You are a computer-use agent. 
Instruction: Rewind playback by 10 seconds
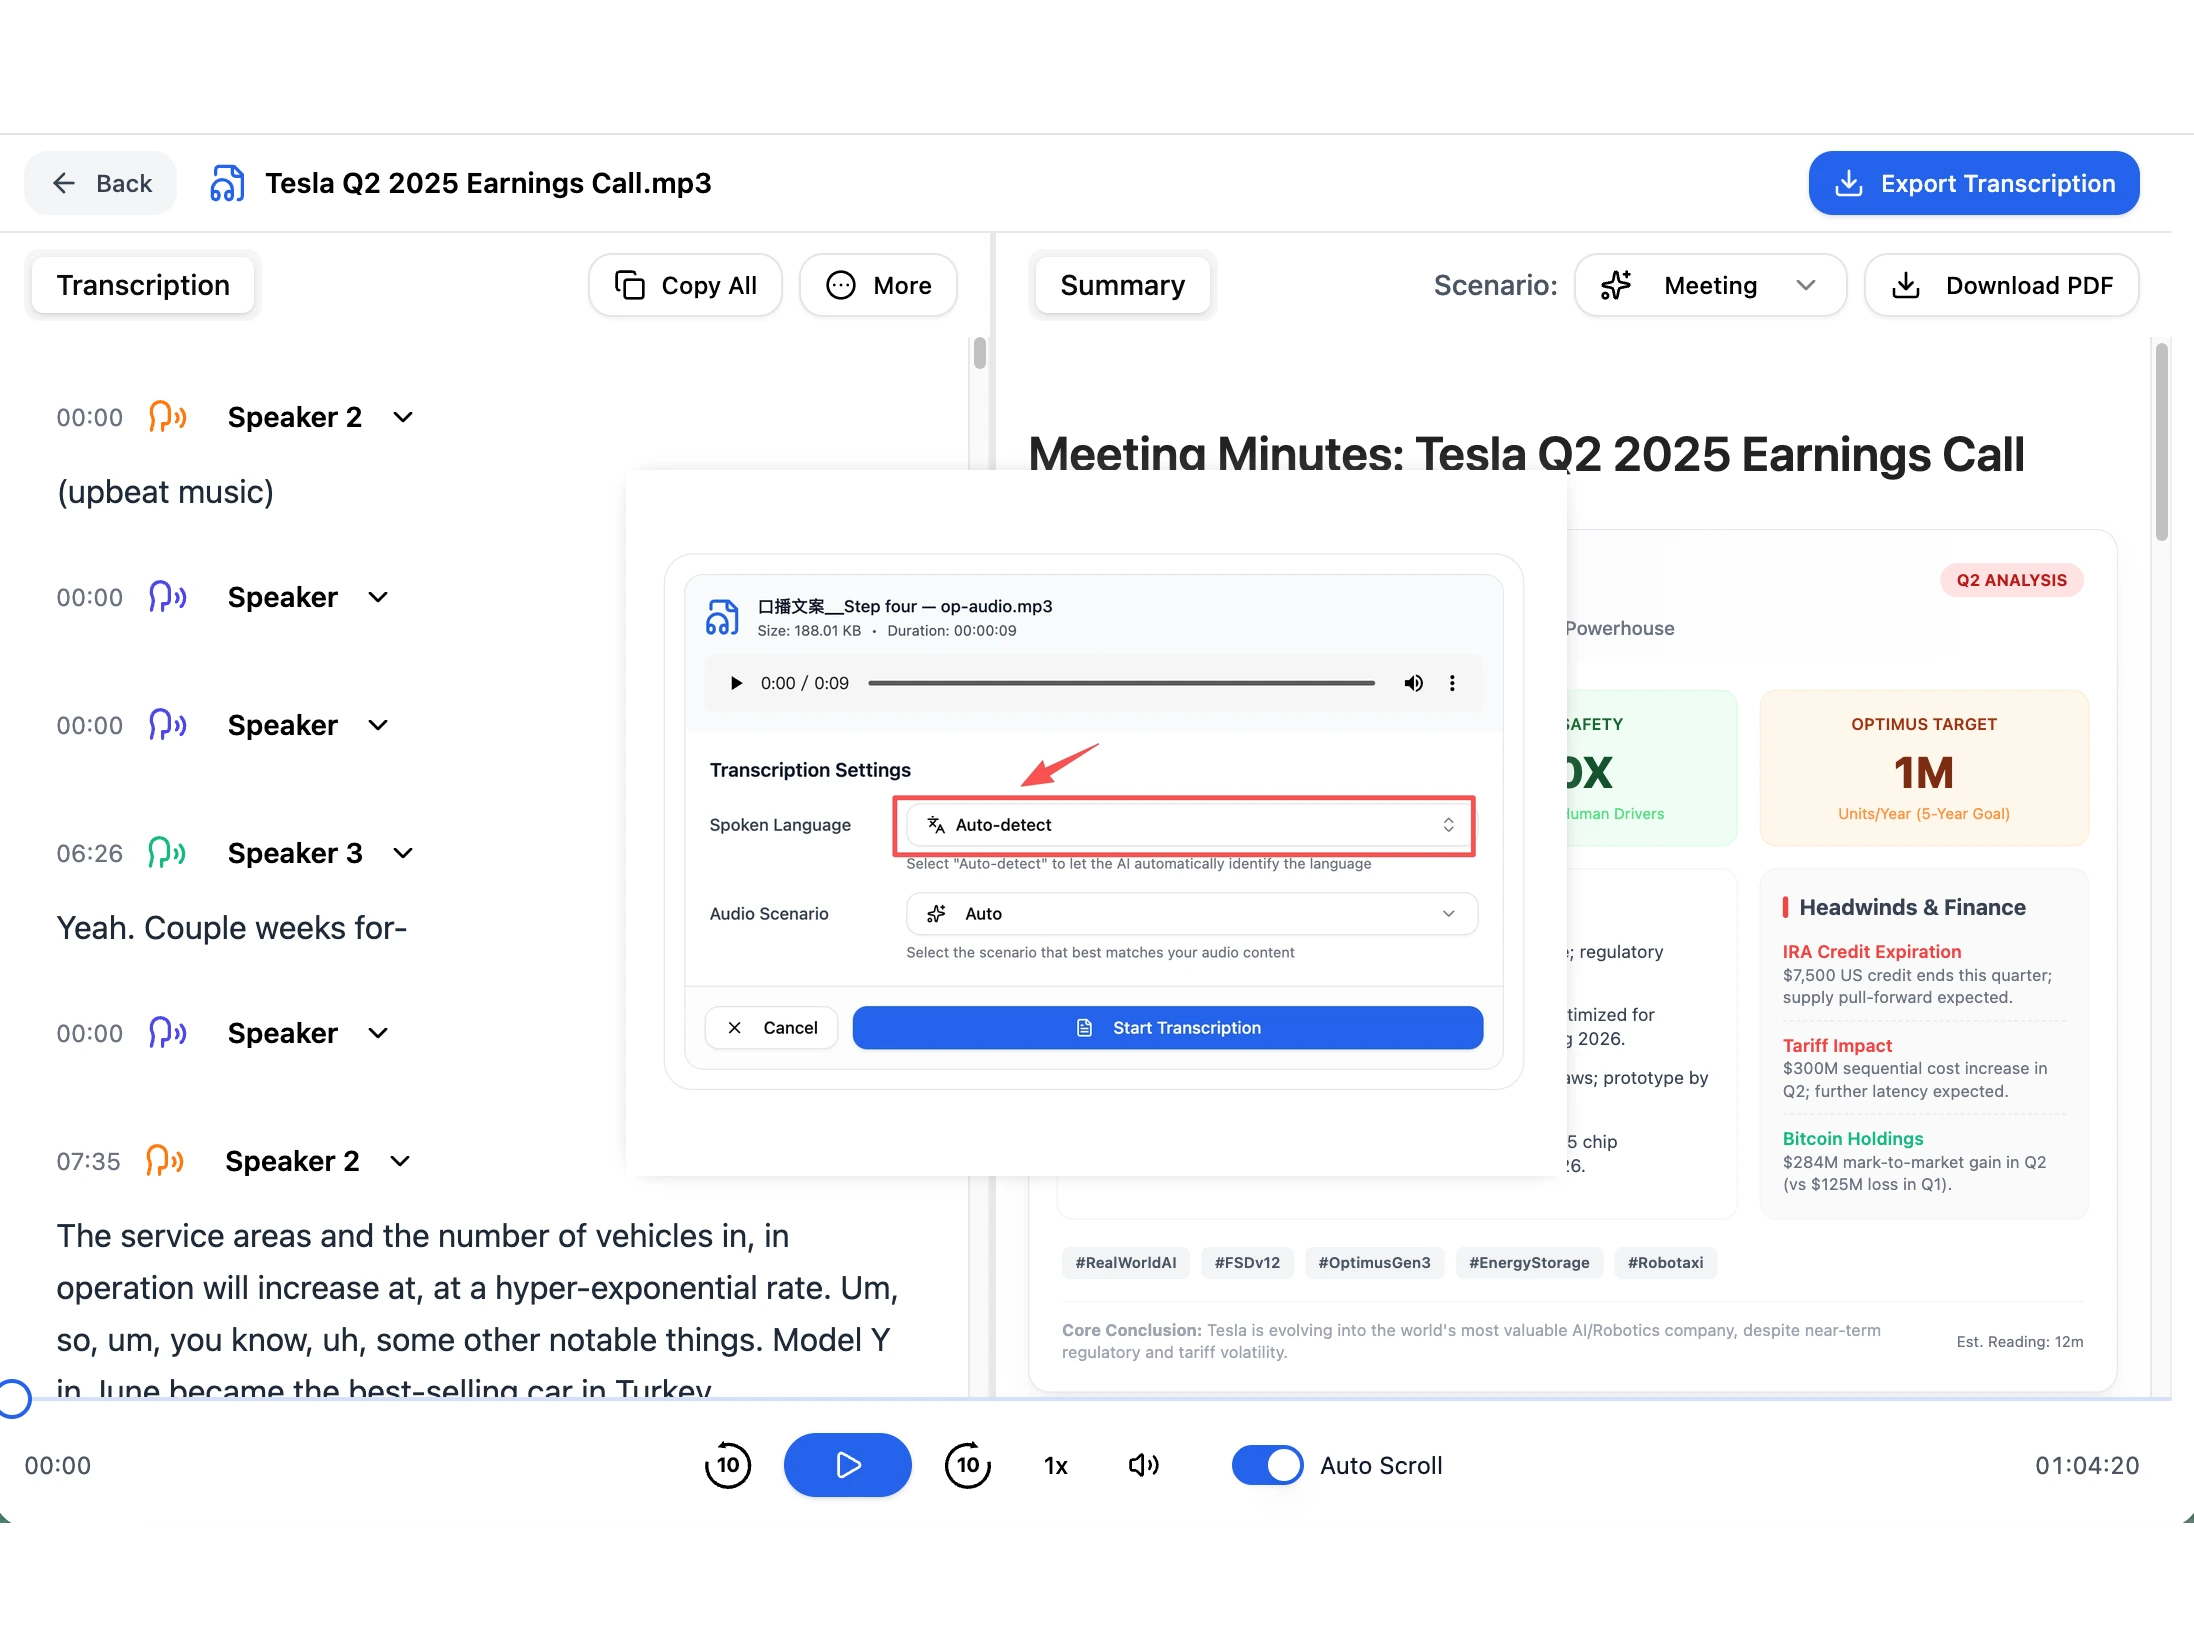pyautogui.click(x=727, y=1465)
